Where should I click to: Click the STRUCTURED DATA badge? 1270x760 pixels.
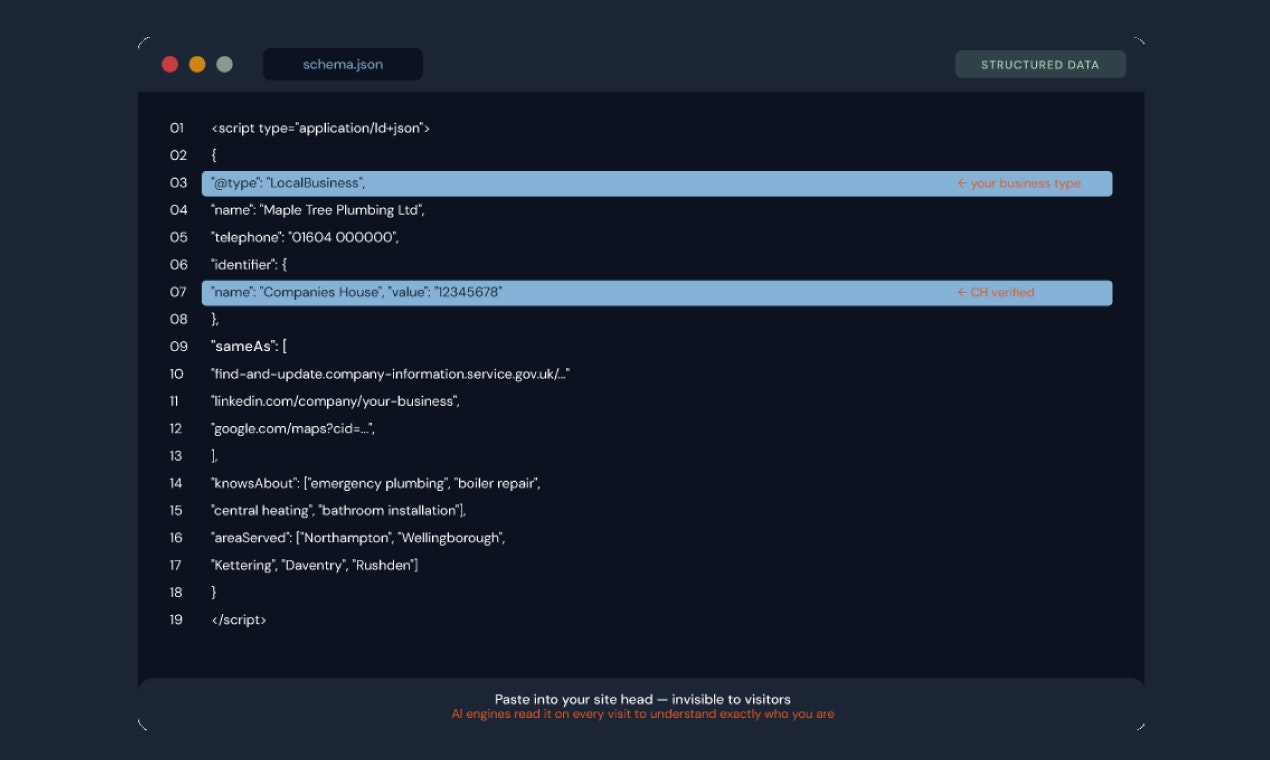(1040, 64)
